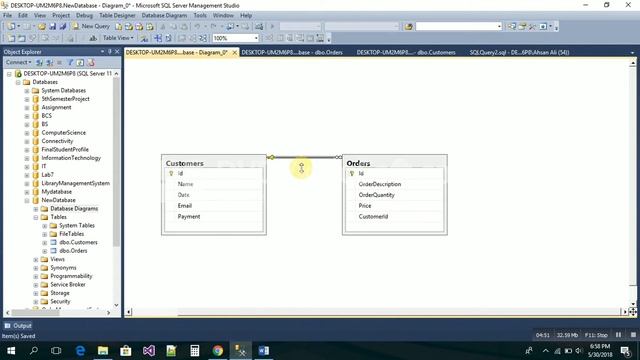Click the New Table icon in diagram toolbar
Viewport: 640px width, 360px height.
(11, 38)
